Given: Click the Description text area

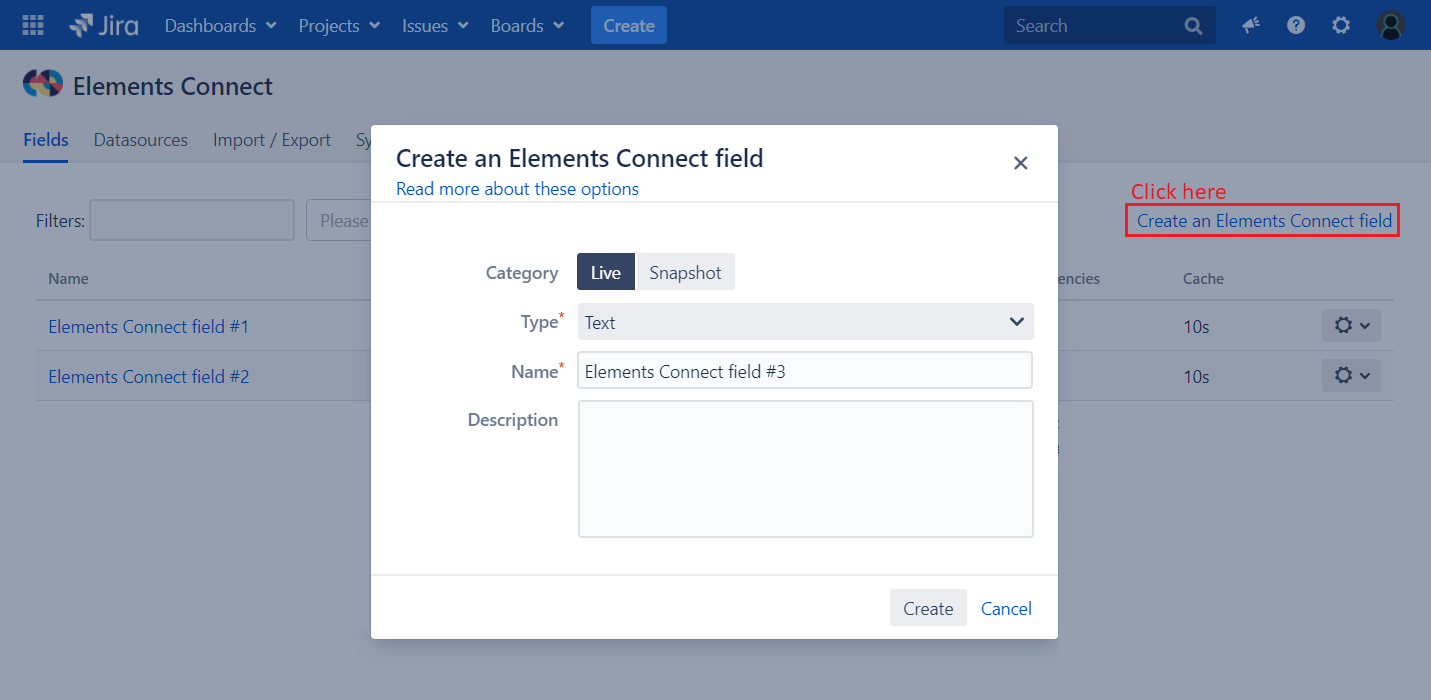Looking at the screenshot, I should 805,469.
